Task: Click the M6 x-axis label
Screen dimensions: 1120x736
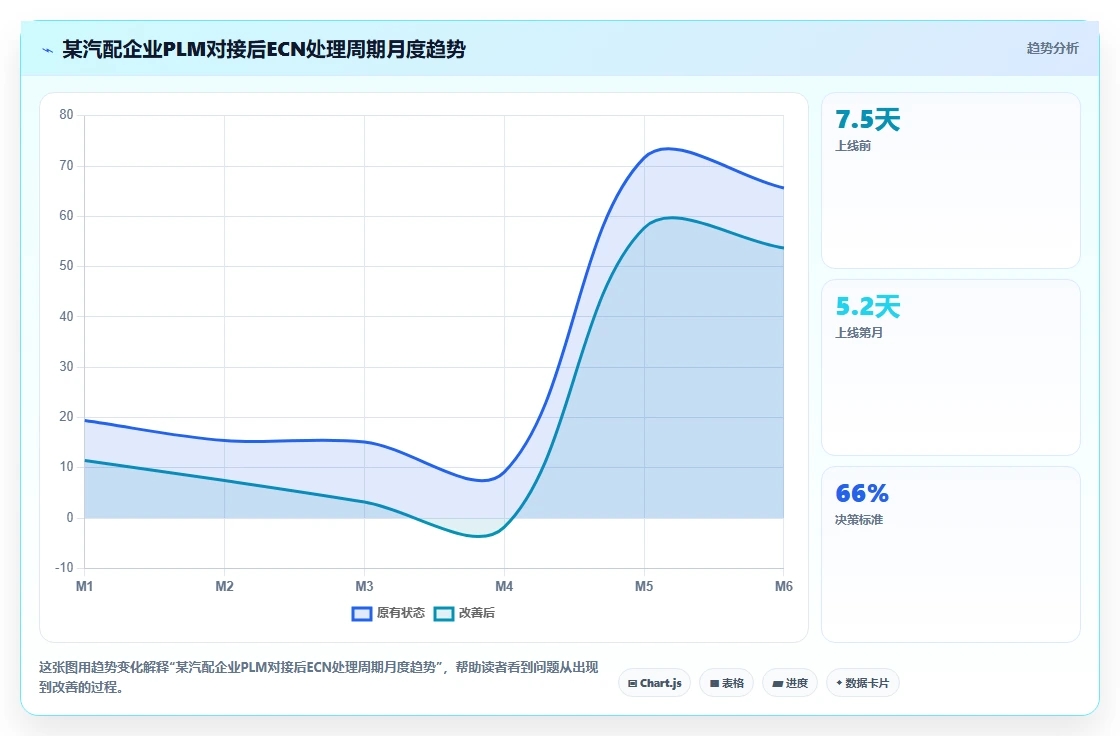Action: [x=784, y=587]
